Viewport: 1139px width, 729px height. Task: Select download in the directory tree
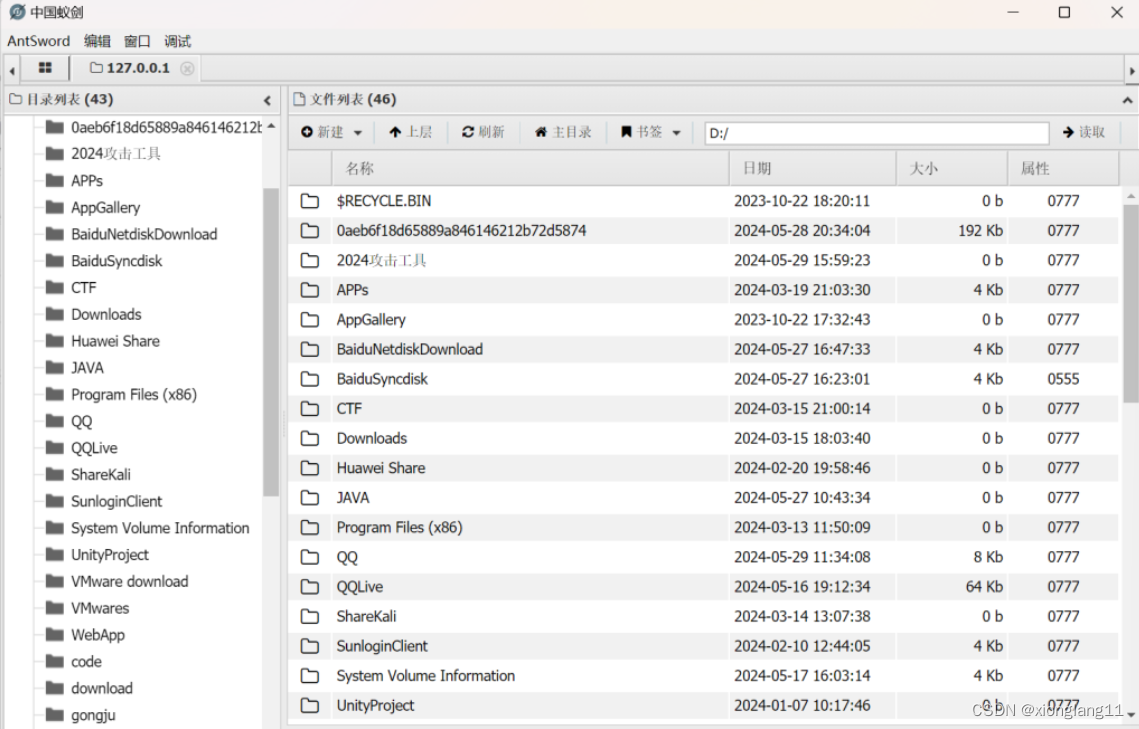pyautogui.click(x=102, y=688)
